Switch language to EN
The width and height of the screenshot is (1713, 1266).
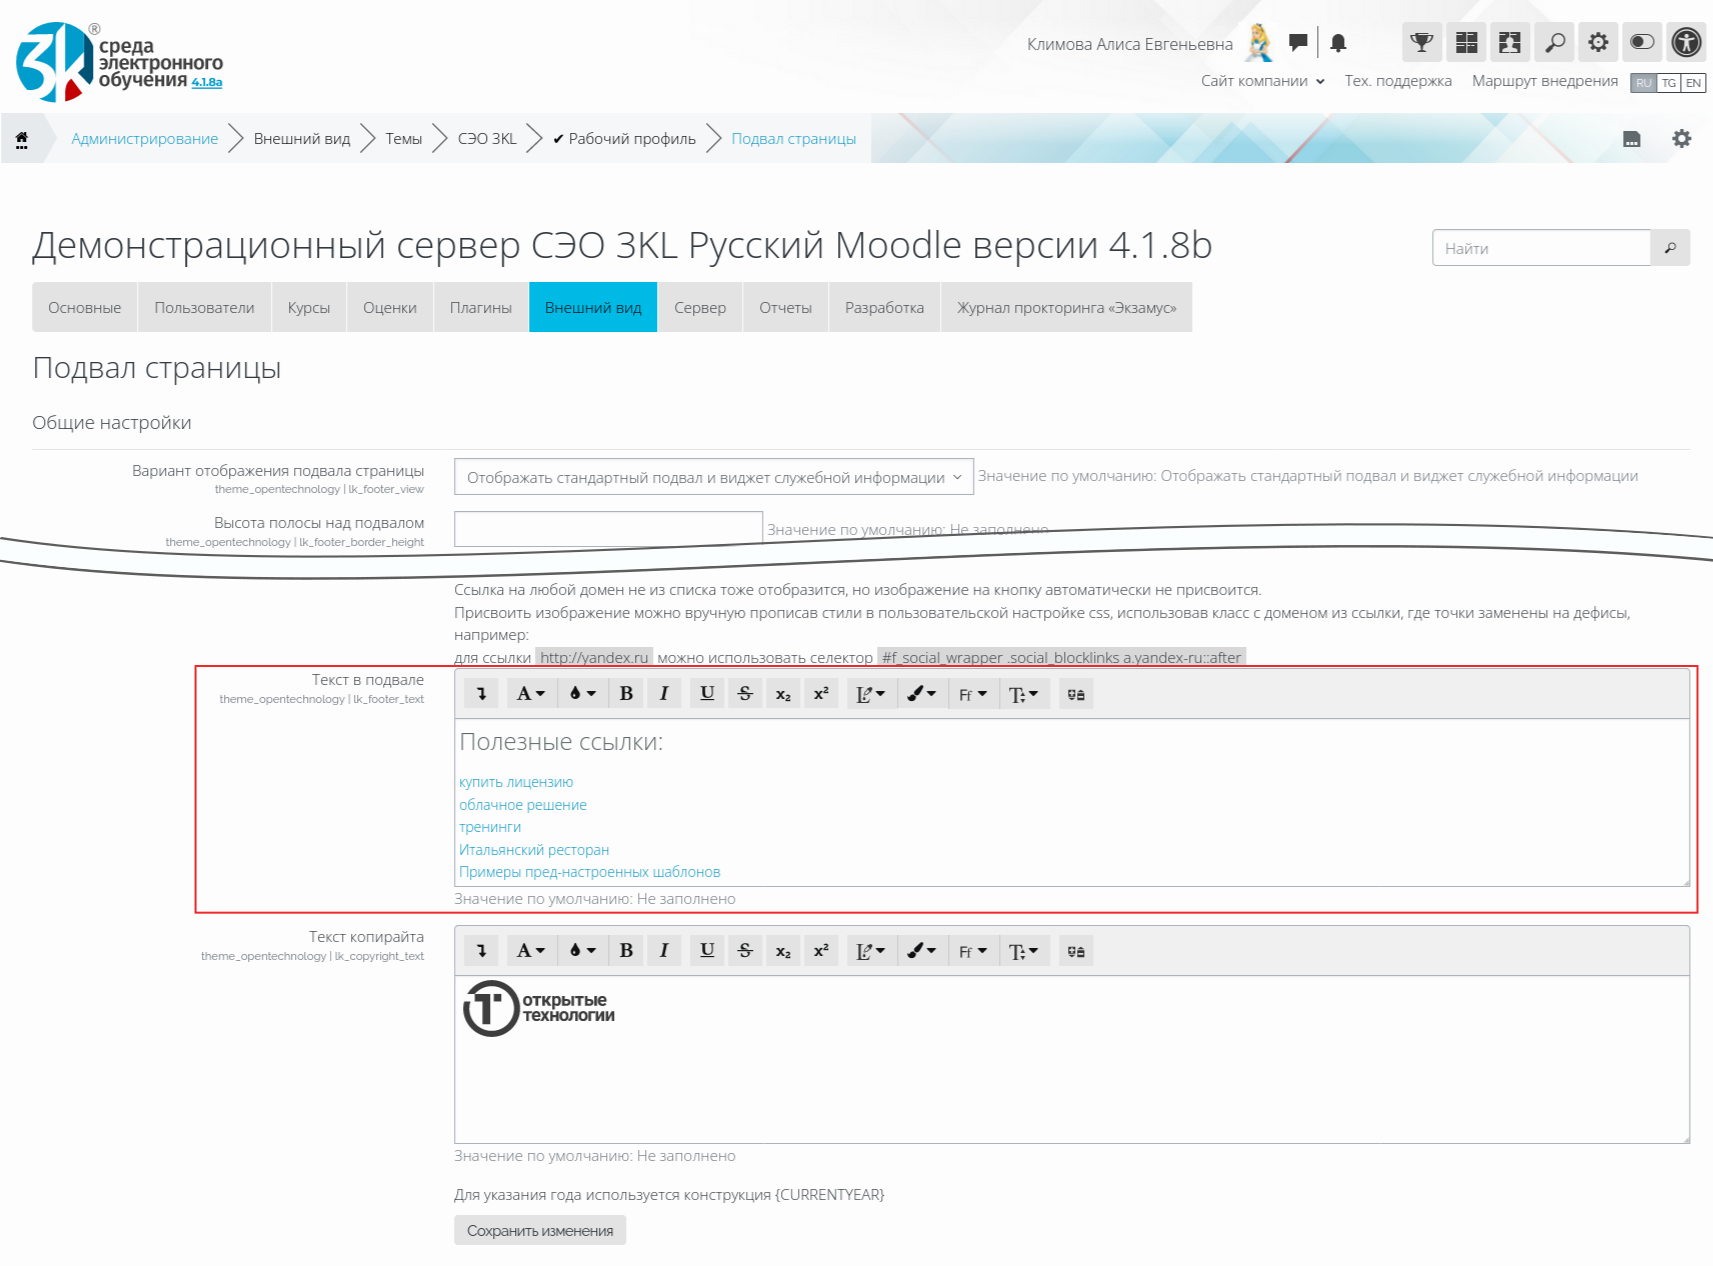tap(1693, 83)
